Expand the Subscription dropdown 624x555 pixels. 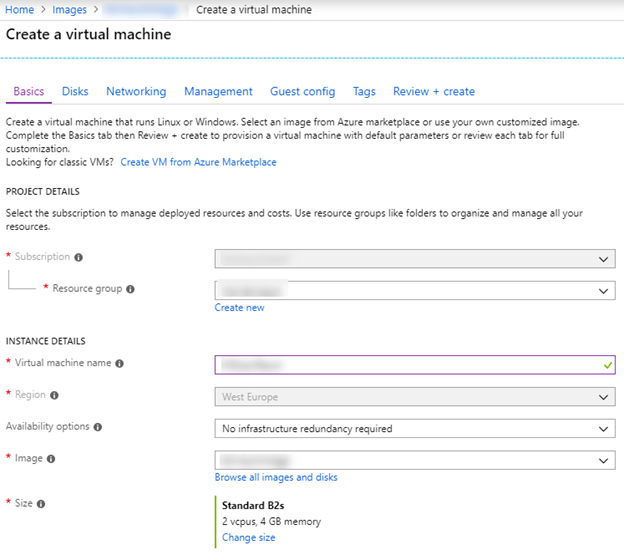click(x=415, y=259)
